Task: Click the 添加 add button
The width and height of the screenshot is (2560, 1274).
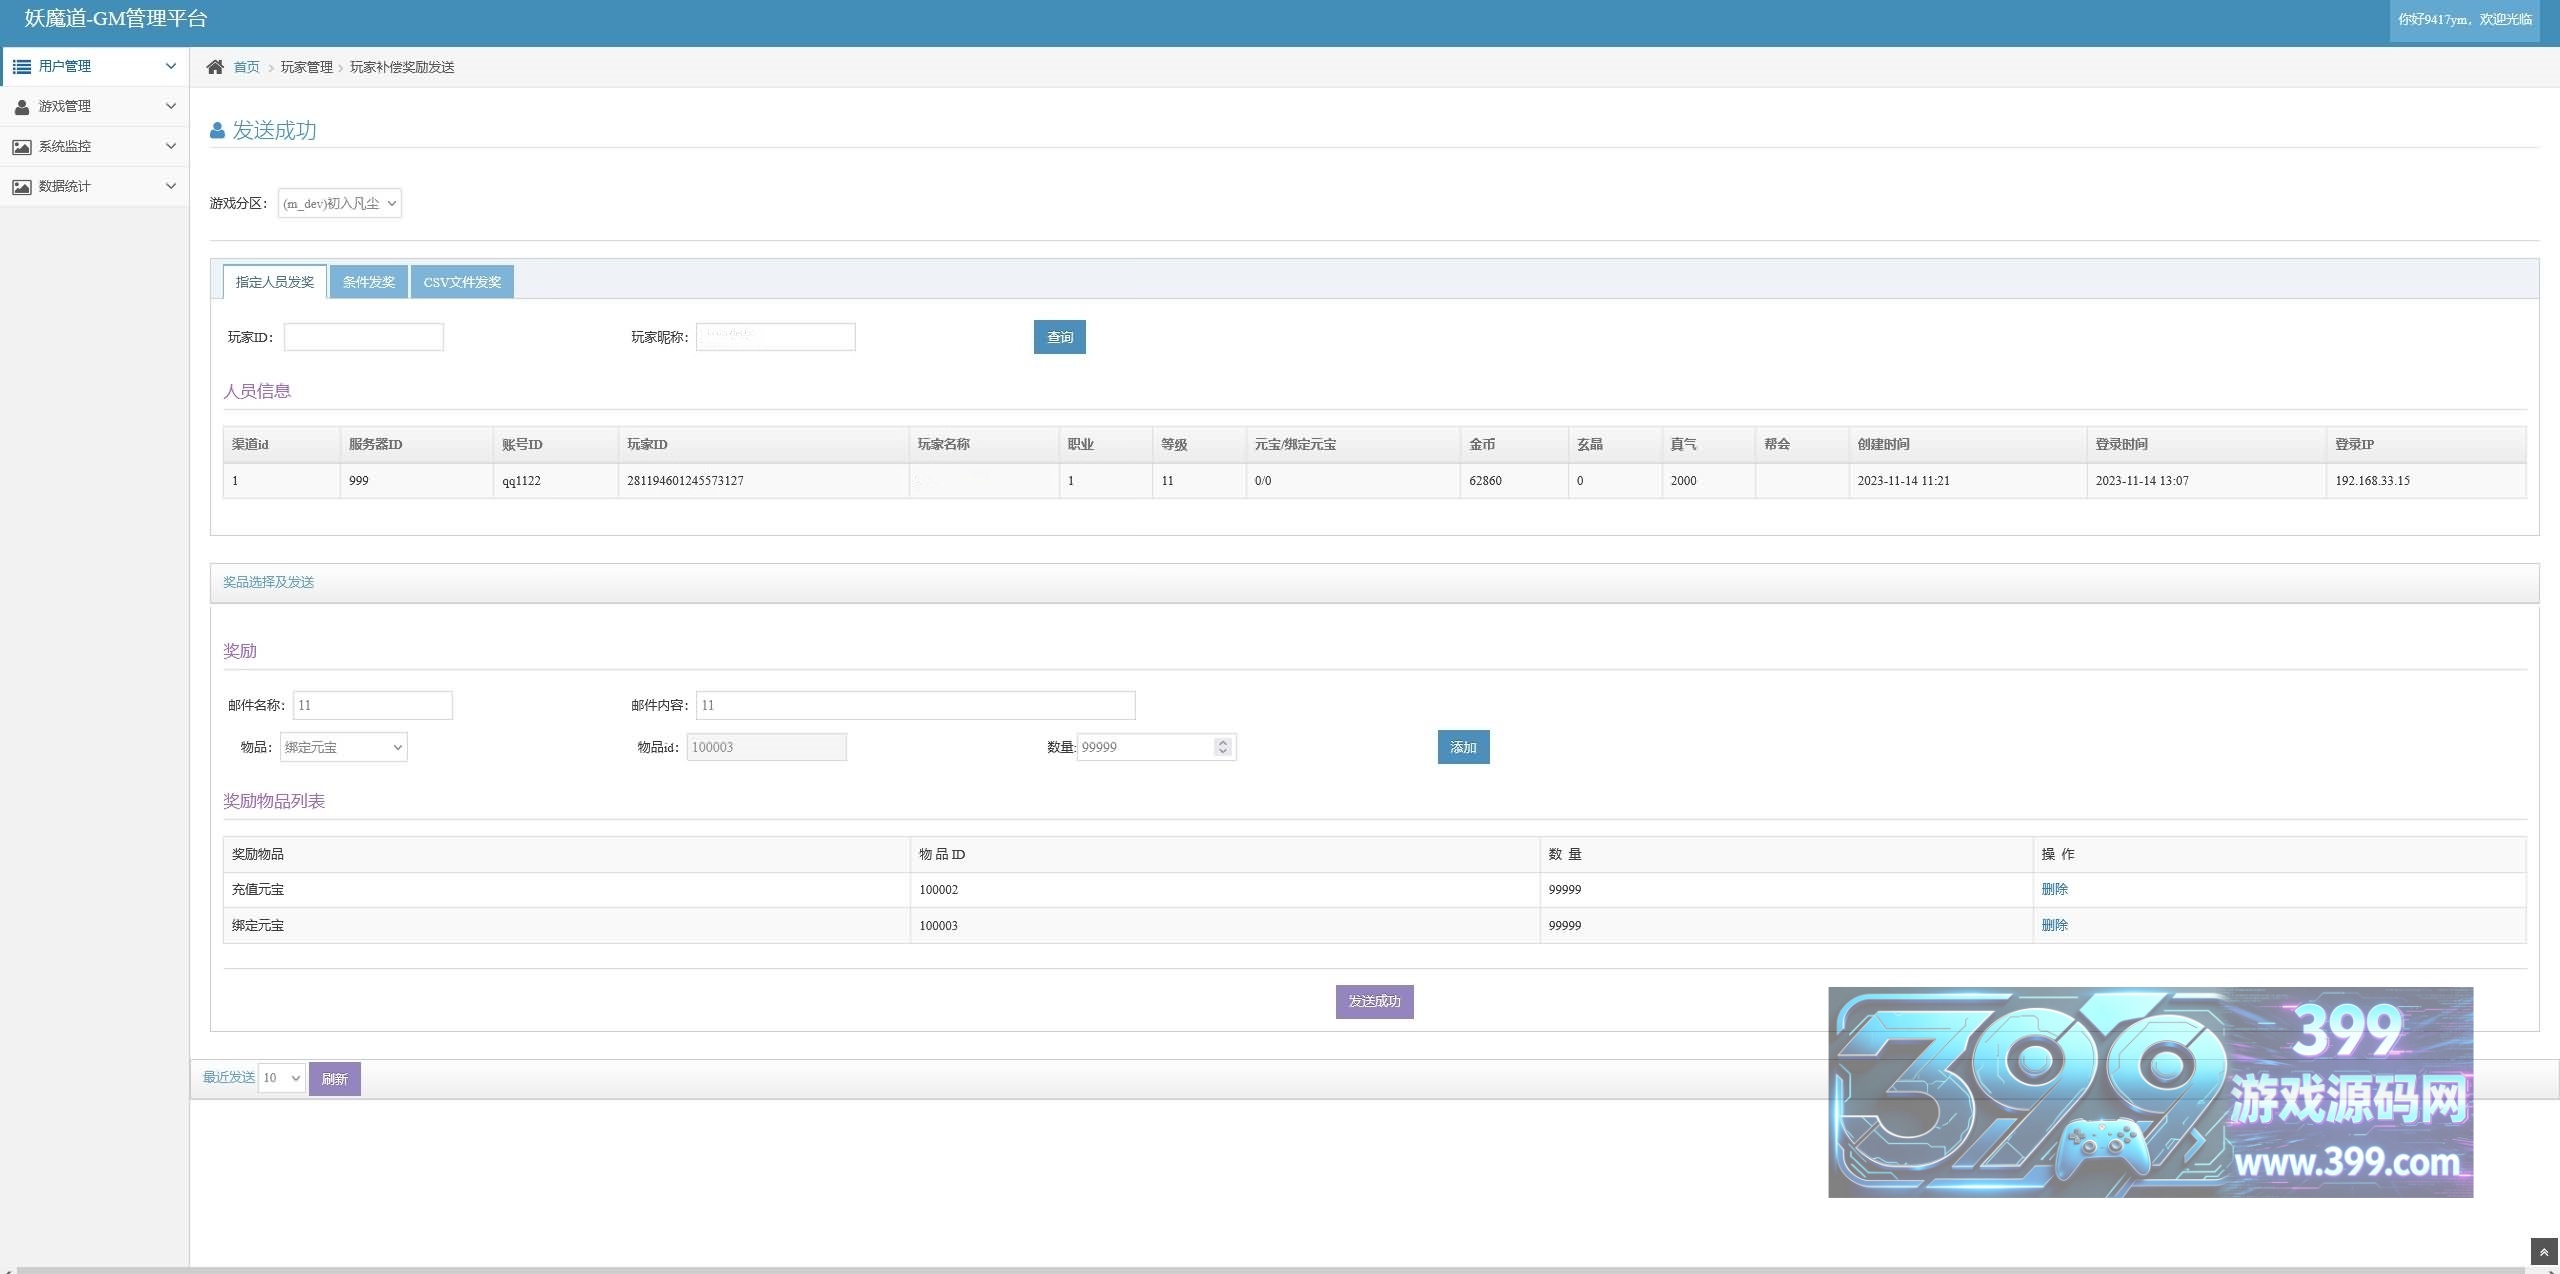Action: (x=1464, y=747)
